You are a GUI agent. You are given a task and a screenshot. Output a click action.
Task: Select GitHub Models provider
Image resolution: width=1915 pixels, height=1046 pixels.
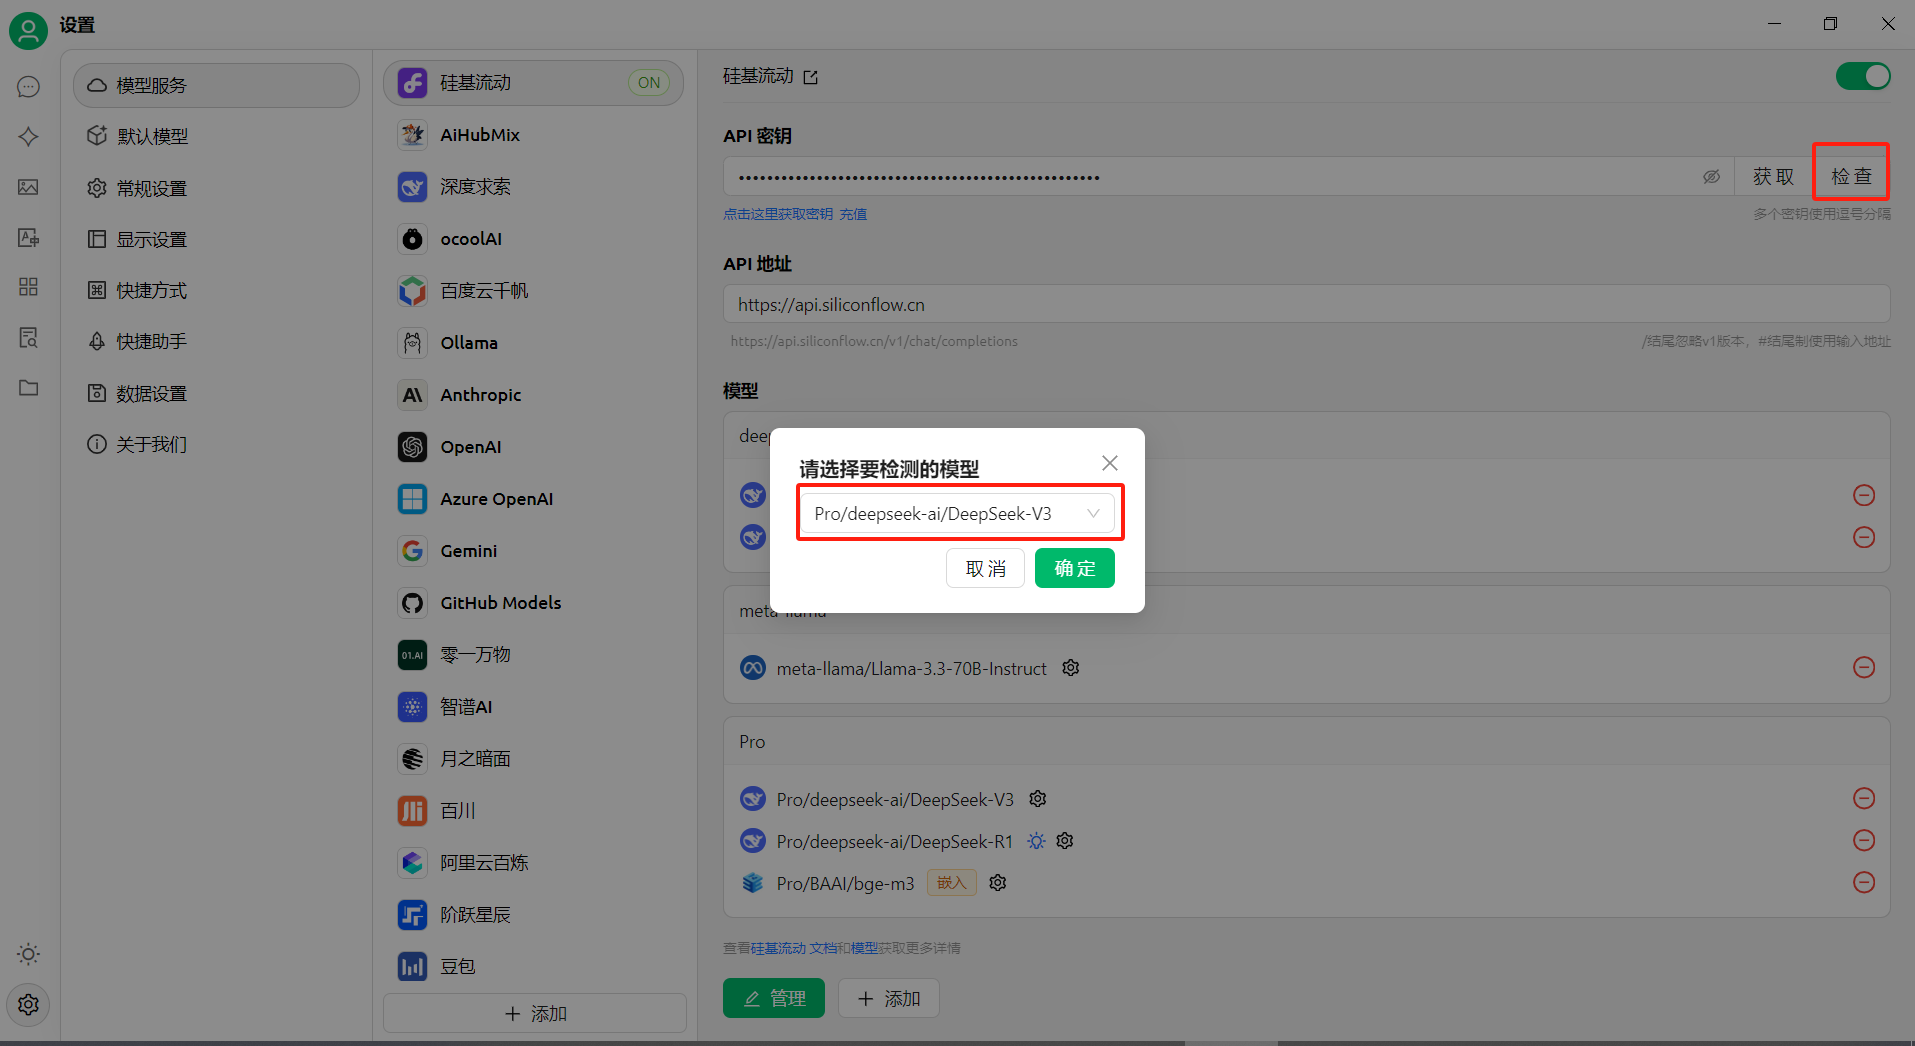534,603
